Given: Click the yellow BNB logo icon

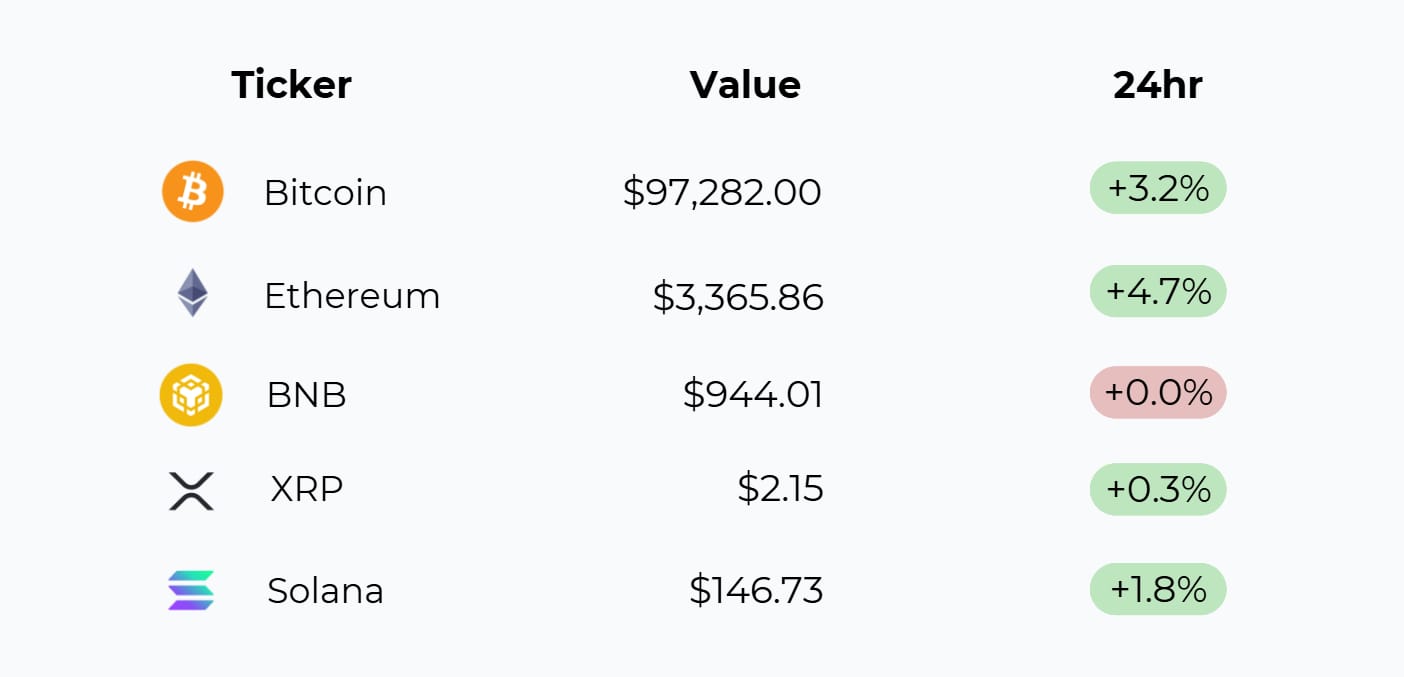Looking at the screenshot, I should pyautogui.click(x=191, y=395).
